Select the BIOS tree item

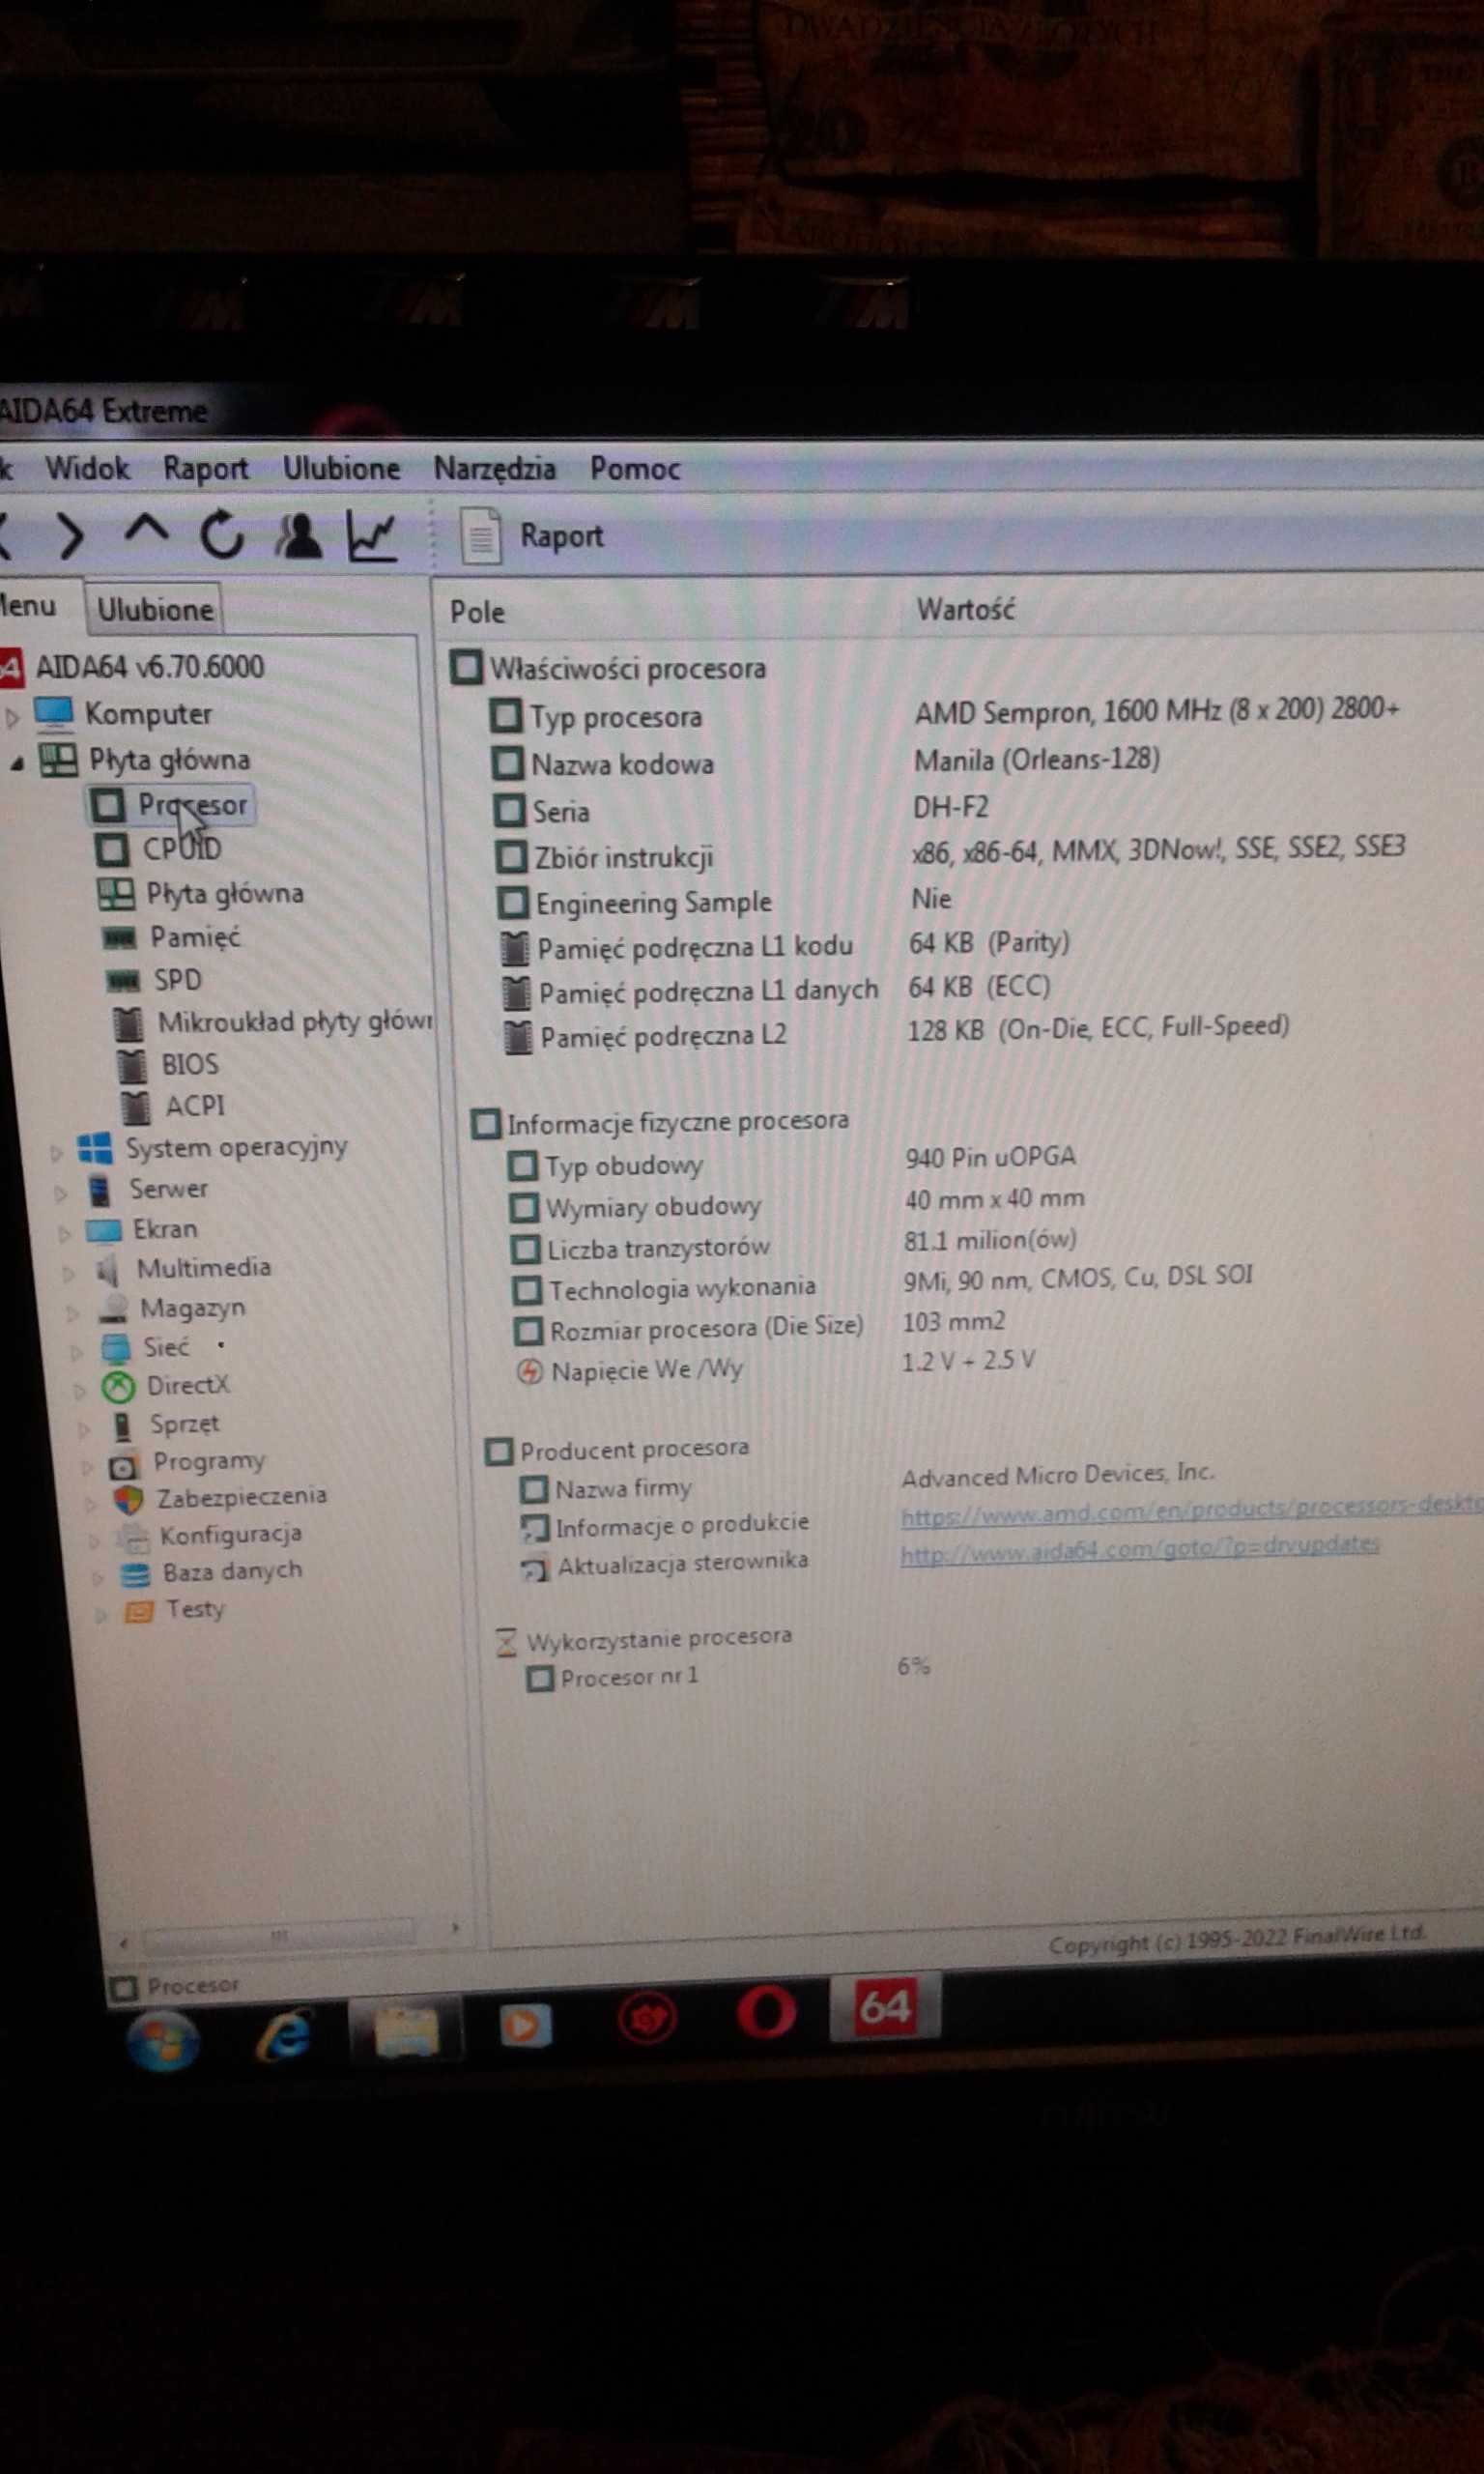point(168,1064)
